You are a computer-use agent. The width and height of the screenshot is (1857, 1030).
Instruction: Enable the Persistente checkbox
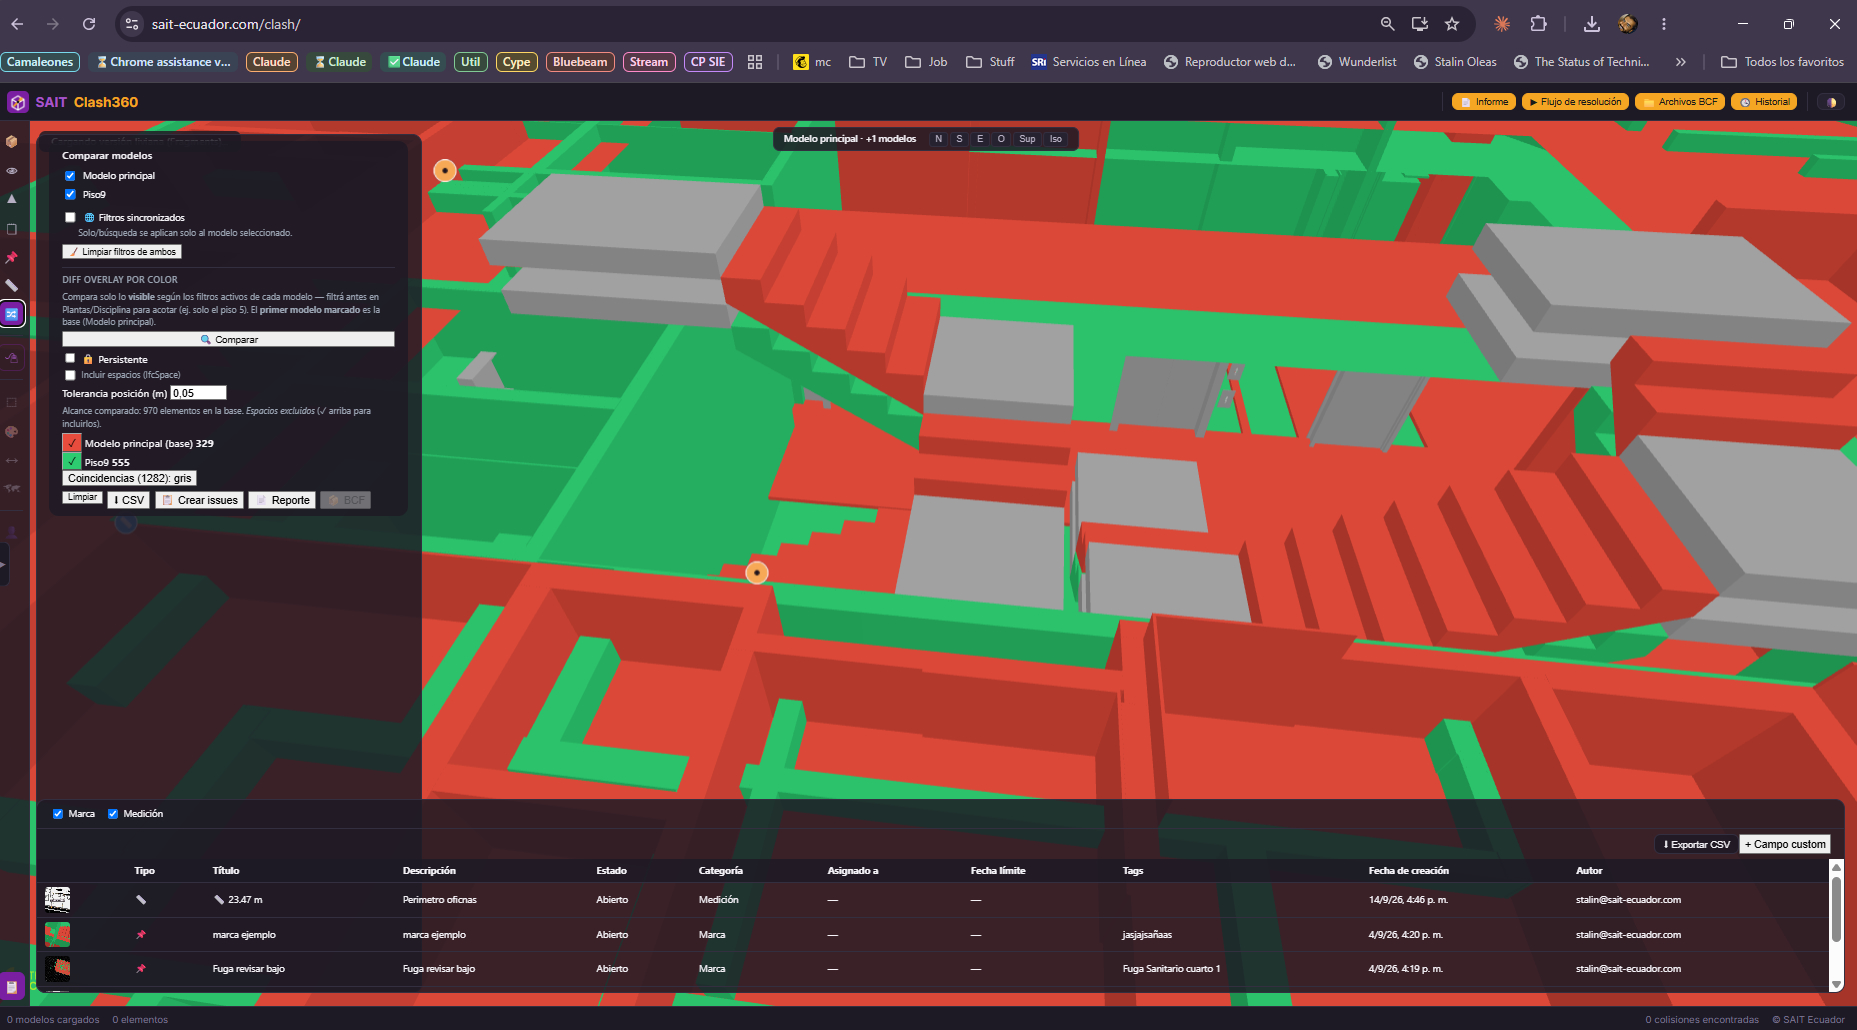click(x=70, y=358)
